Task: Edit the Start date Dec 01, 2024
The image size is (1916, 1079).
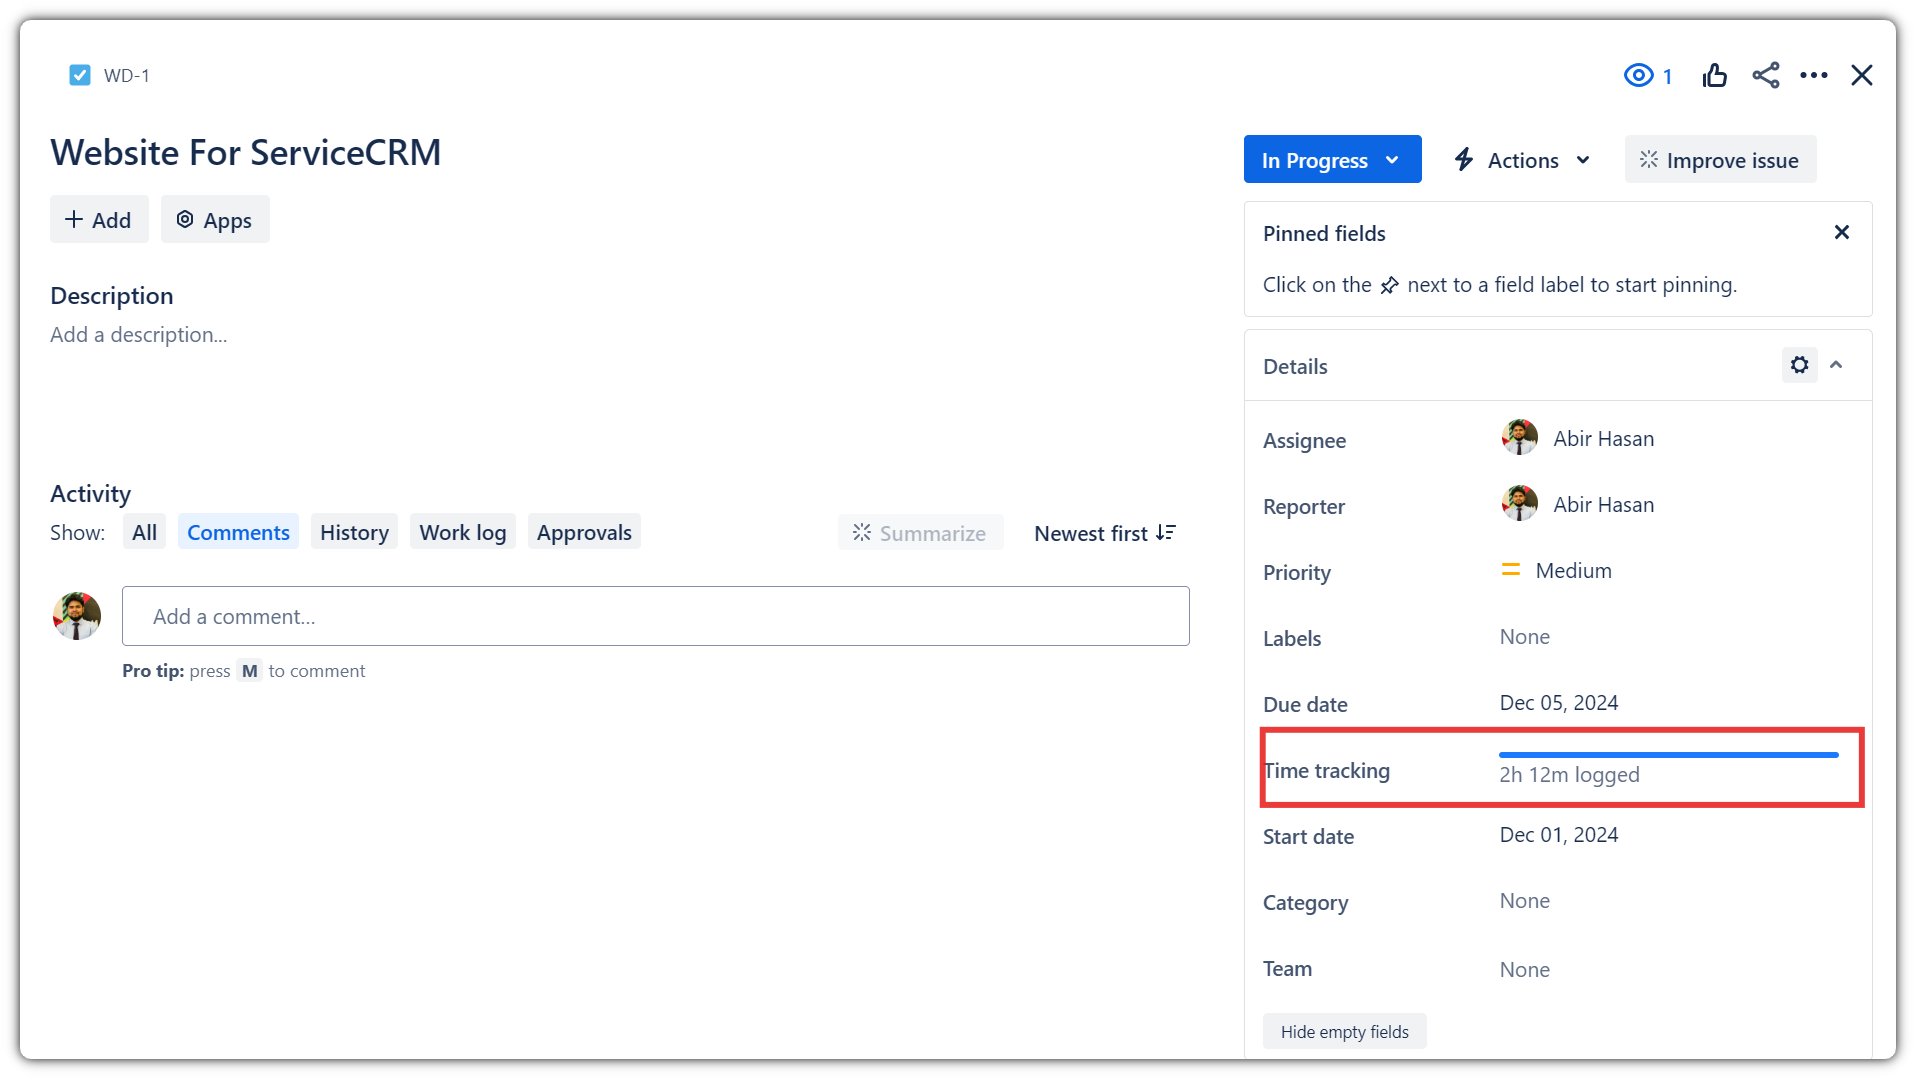Action: (1558, 834)
